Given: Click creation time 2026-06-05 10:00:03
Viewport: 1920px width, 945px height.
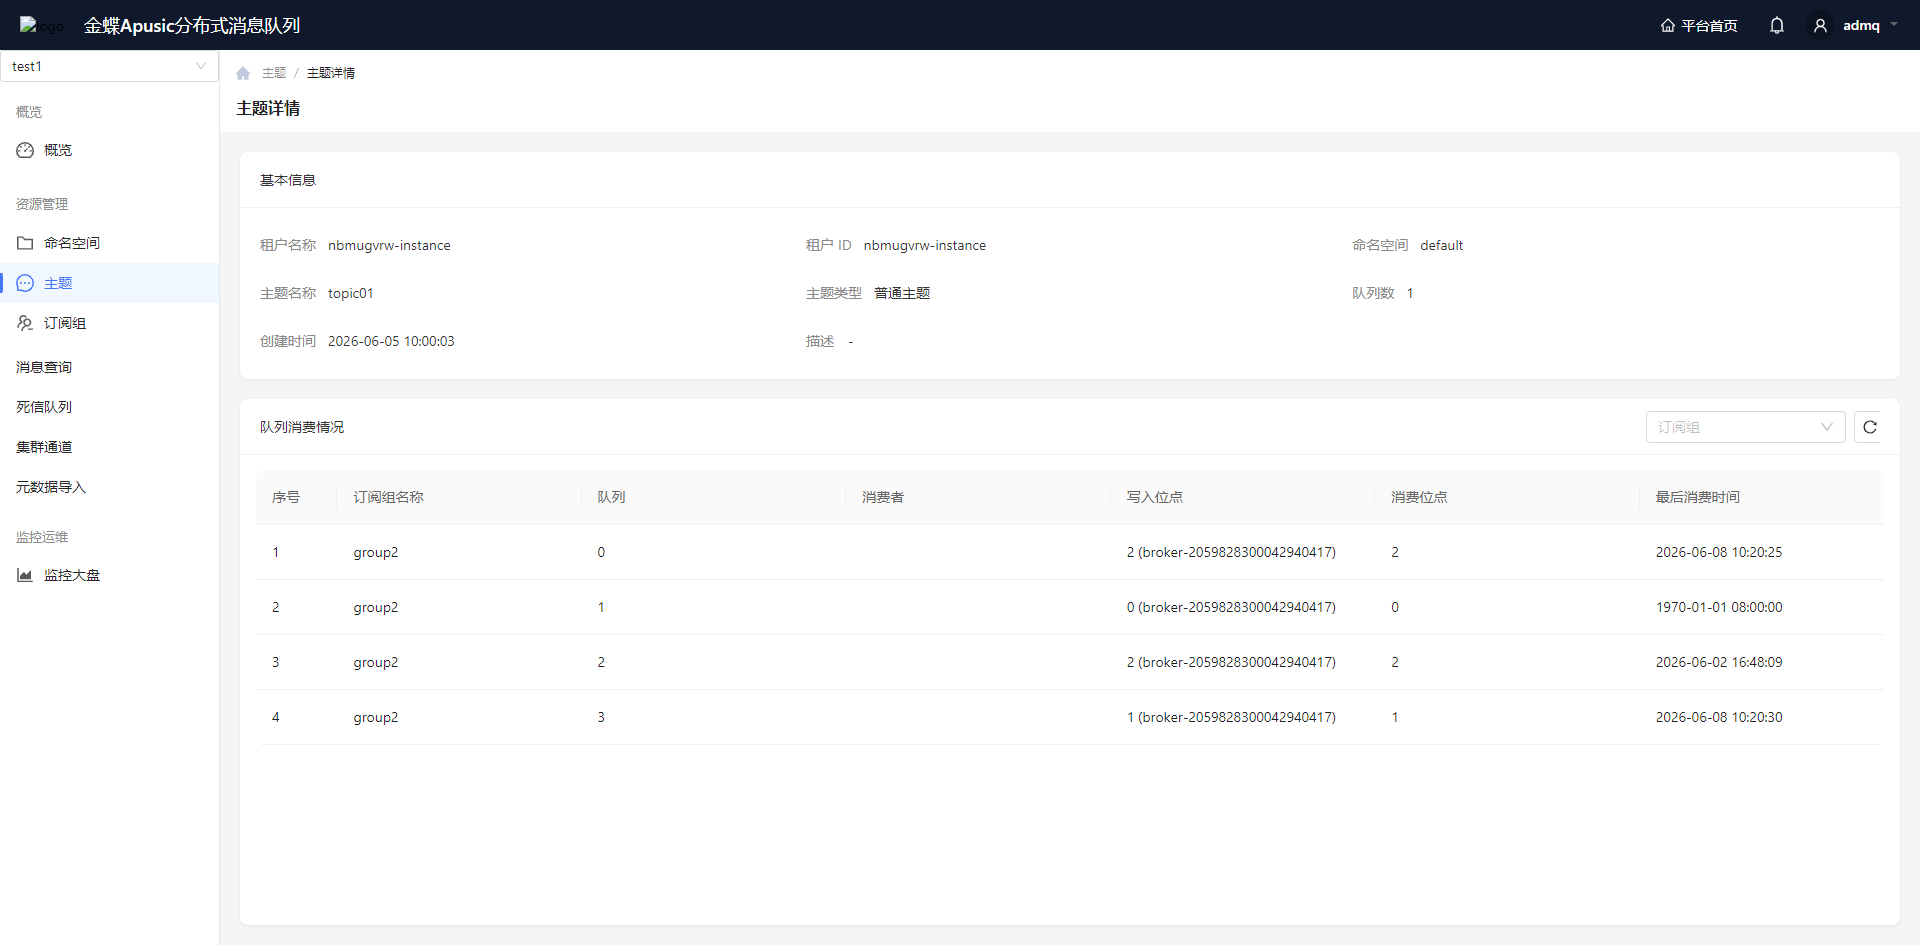Looking at the screenshot, I should pos(391,341).
